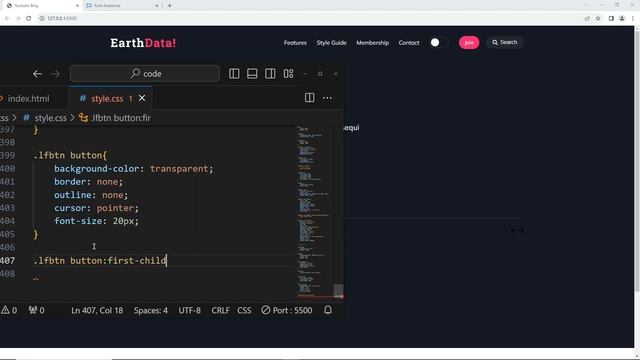
Task: Switch to the Font Awesome browser tab
Action: click(x=122, y=6)
